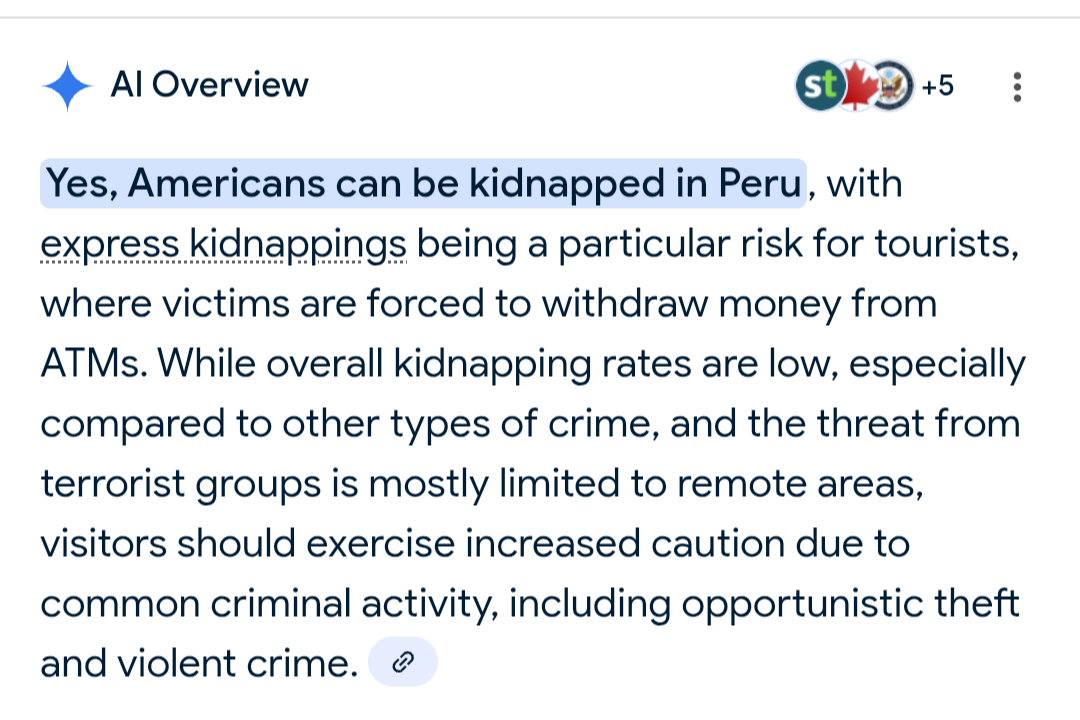The height and width of the screenshot is (720, 1080).
Task: Select the Canadian maple leaf source icon
Action: coord(856,86)
